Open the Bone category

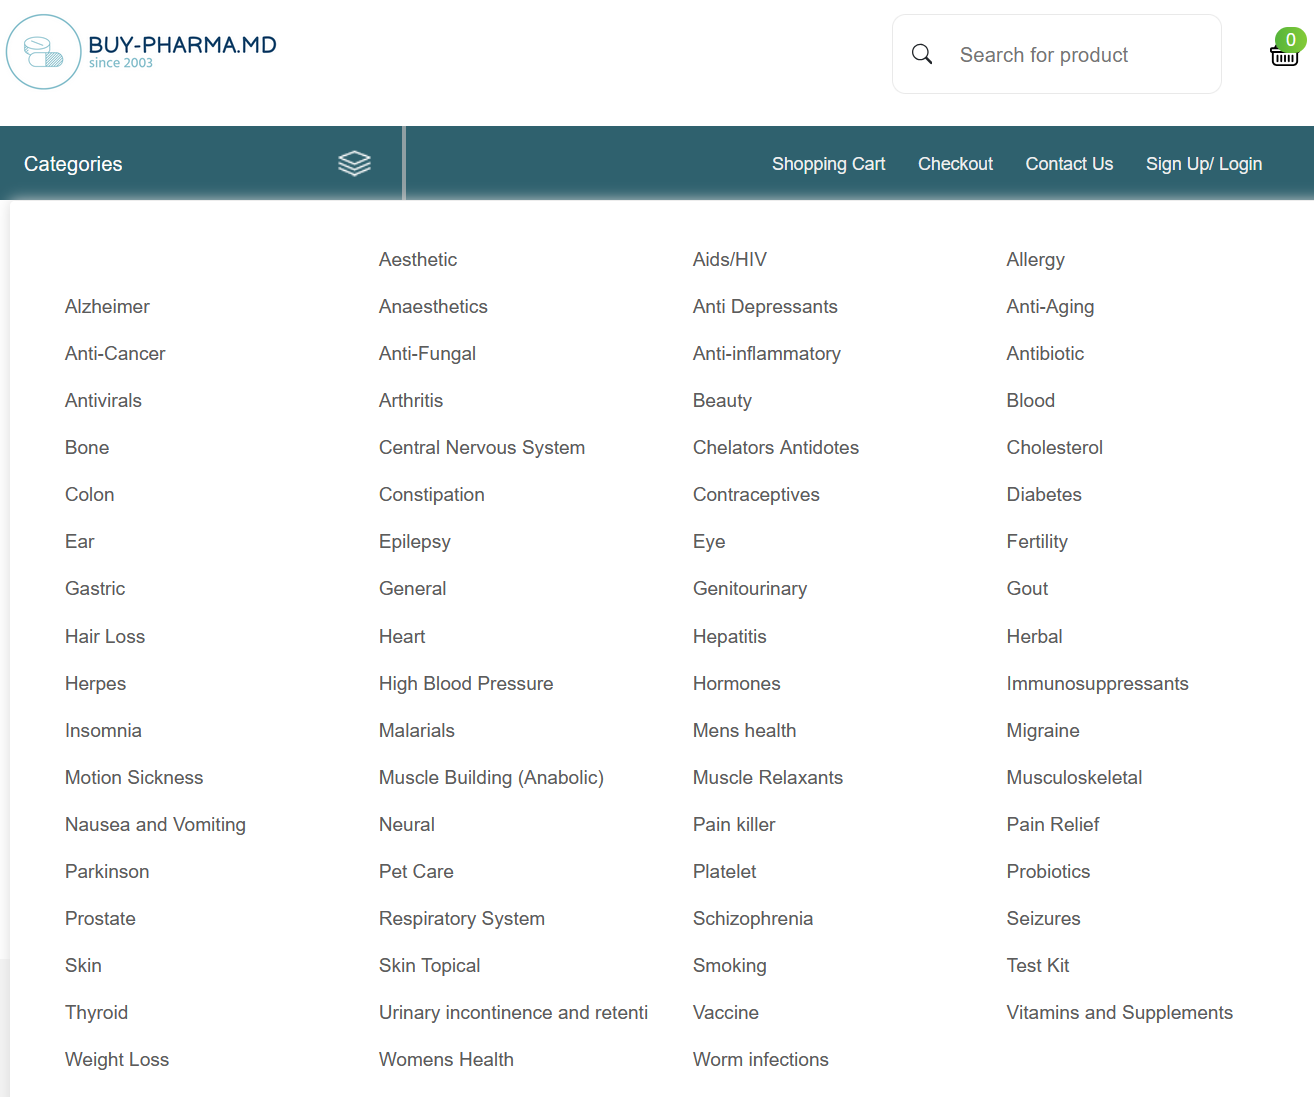[87, 448]
